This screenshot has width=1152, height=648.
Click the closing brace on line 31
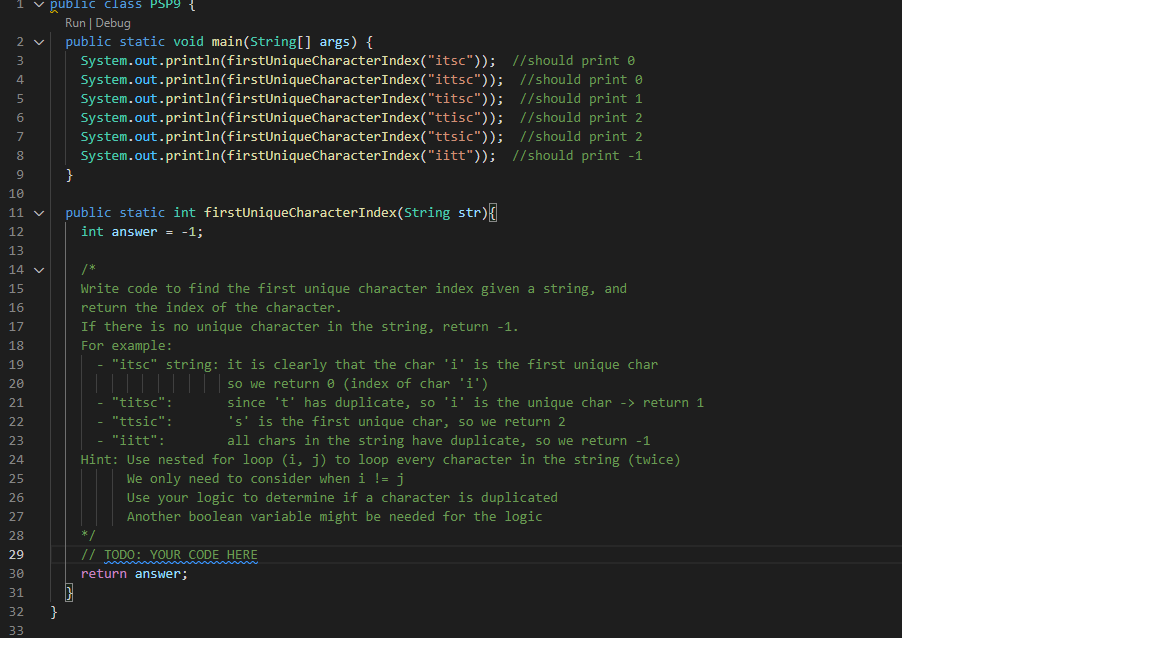(69, 593)
